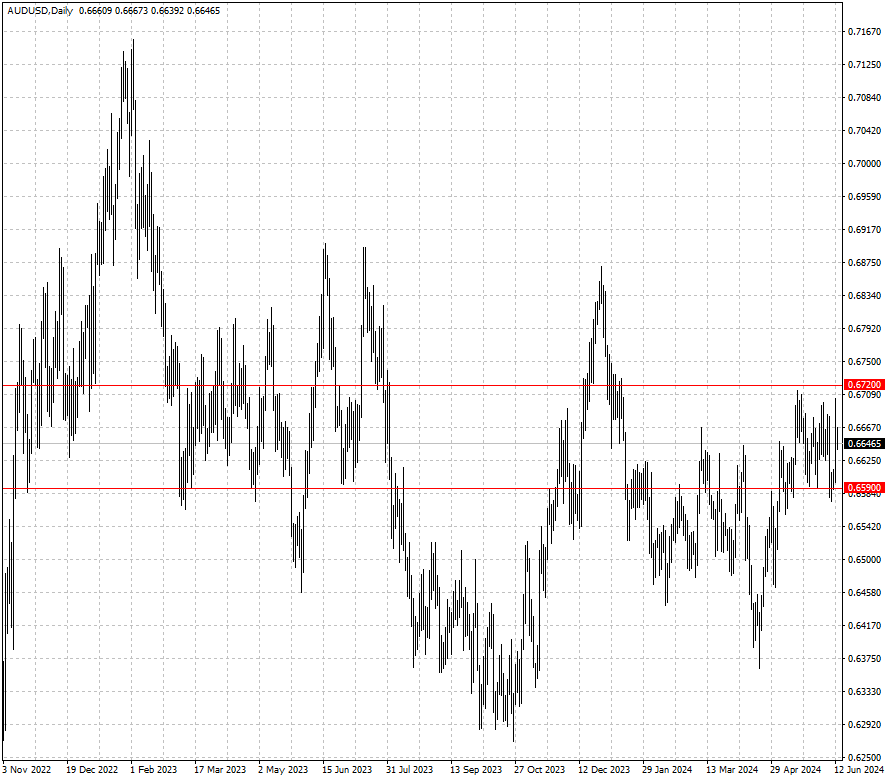Click the 0.62500 price axis label
888x781 pixels.
pyautogui.click(x=864, y=757)
